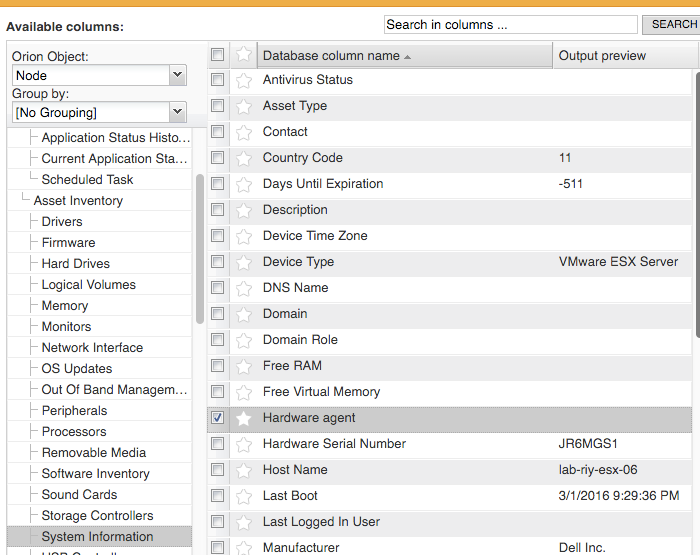
Task: Select Memory in asset tree
Action: (x=65, y=305)
